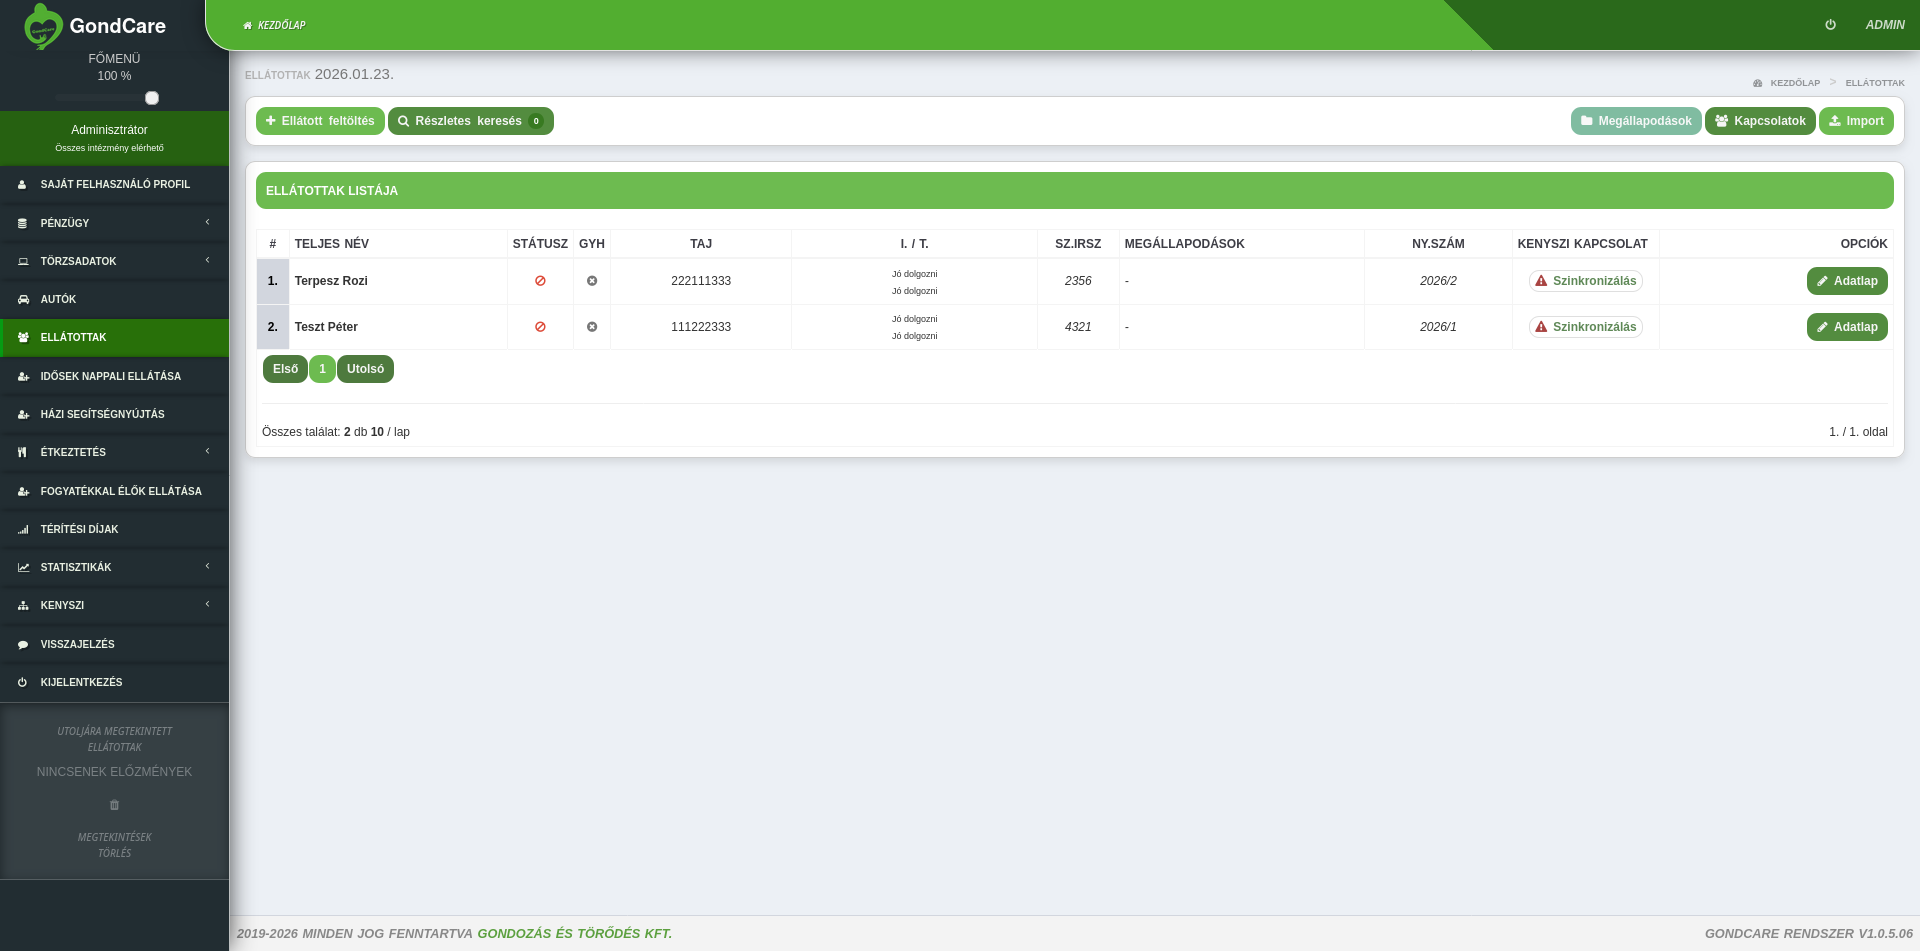Viewport: 1920px width, 951px height.
Task: Expand the Törzsadatok sidebar submenu
Action: 114,261
